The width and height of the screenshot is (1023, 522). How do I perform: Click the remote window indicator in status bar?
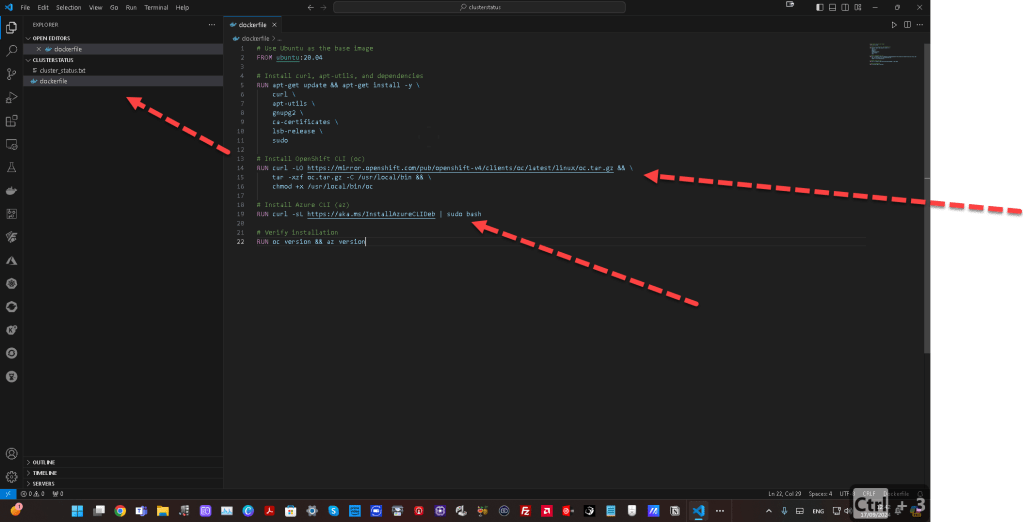click(8, 494)
